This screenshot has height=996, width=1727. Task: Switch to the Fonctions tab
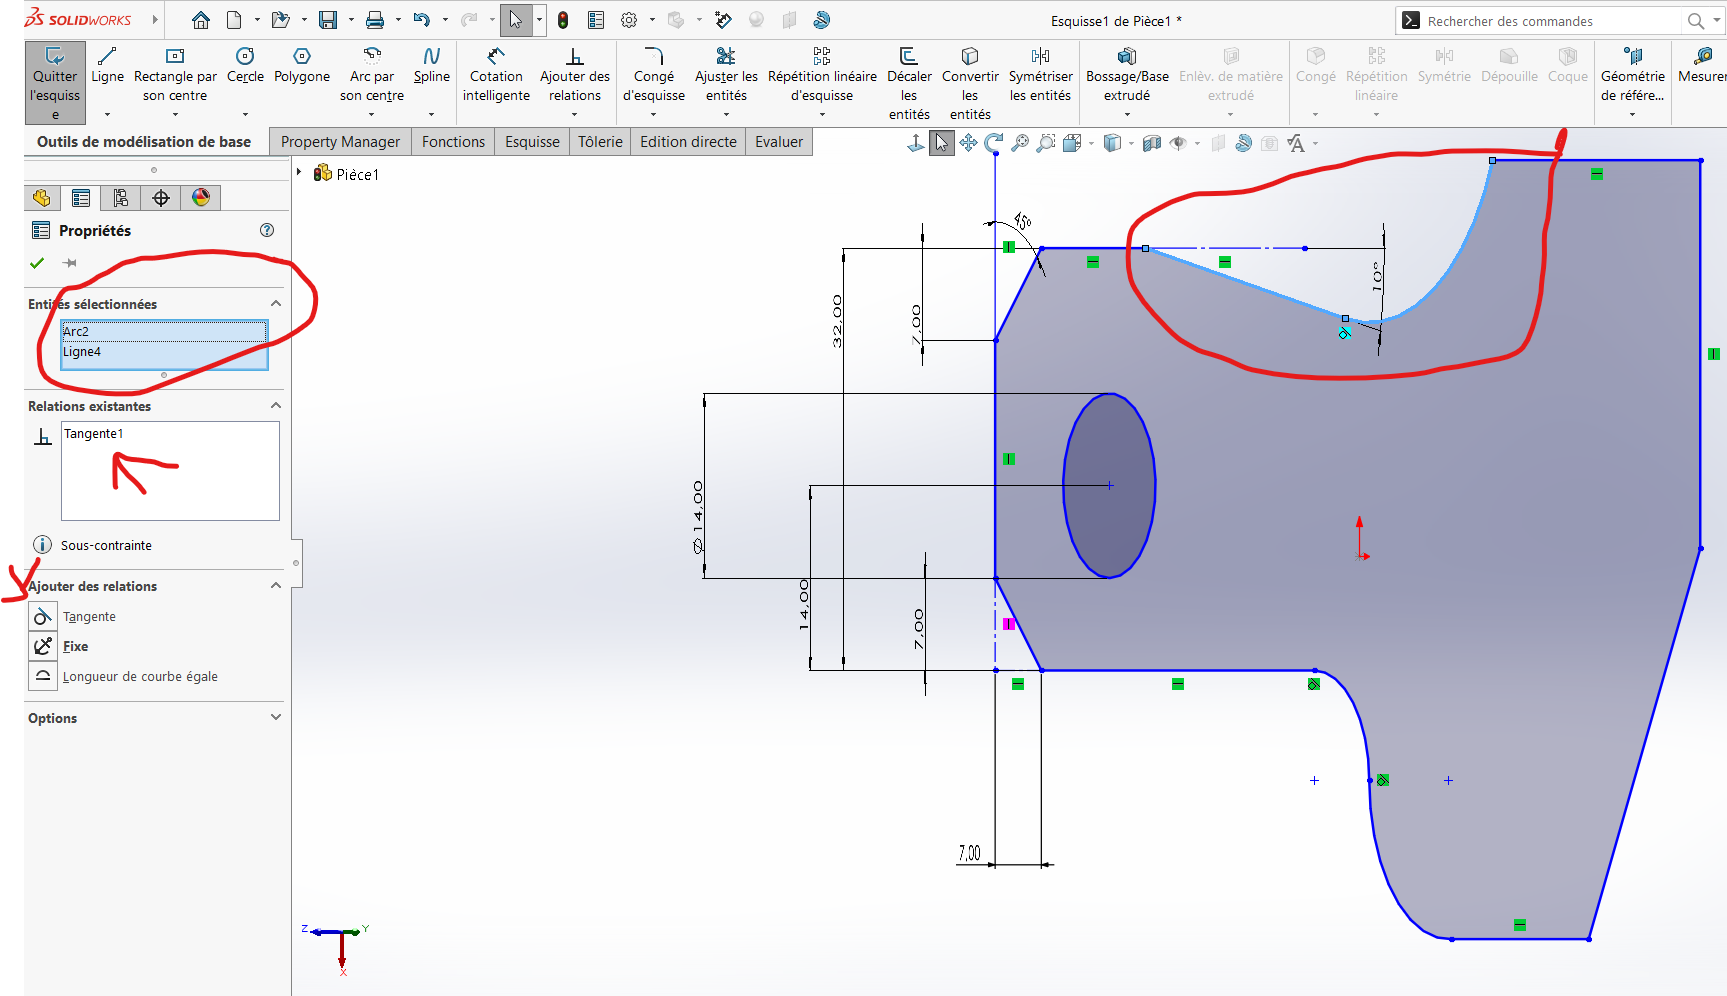[453, 142]
